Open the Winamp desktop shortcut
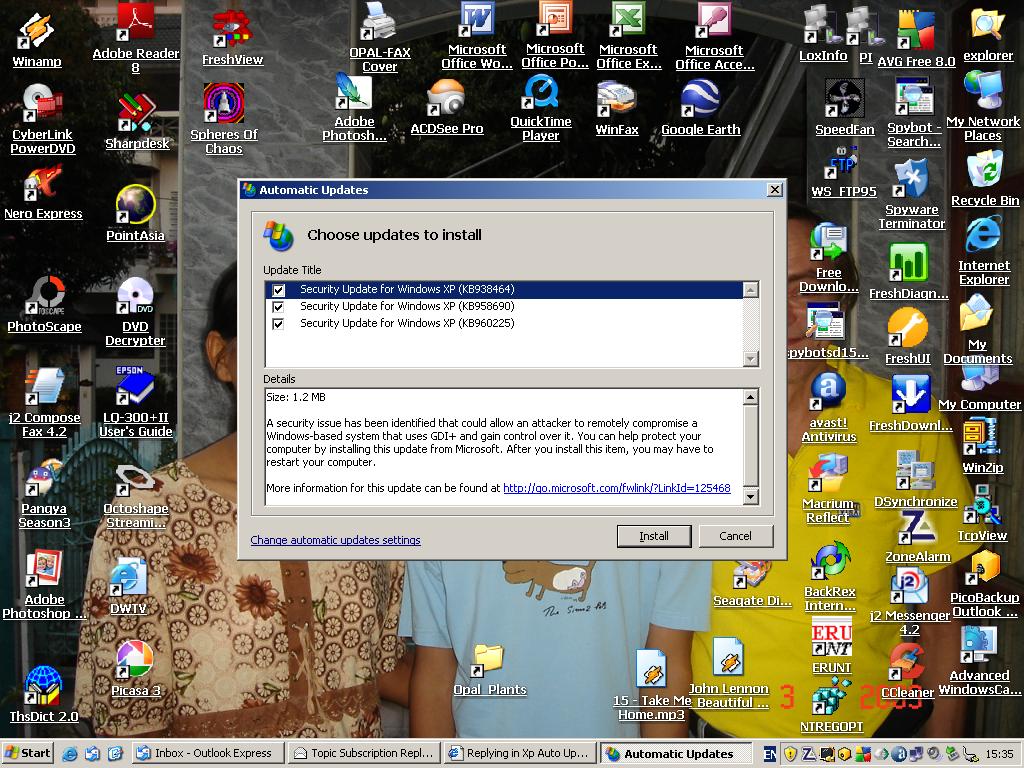 (x=37, y=39)
